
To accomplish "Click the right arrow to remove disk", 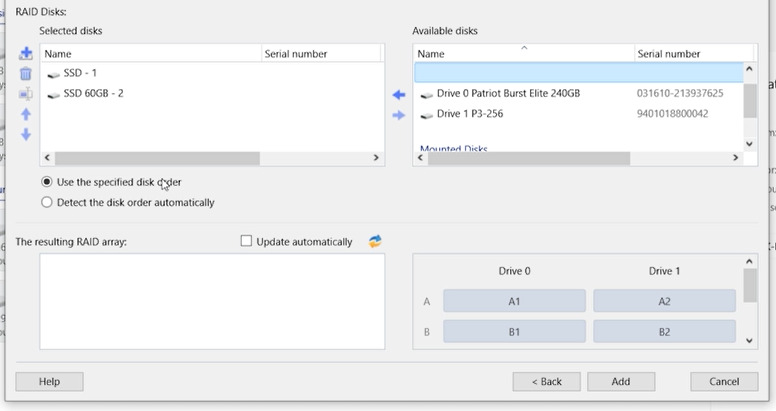I will (x=399, y=115).
